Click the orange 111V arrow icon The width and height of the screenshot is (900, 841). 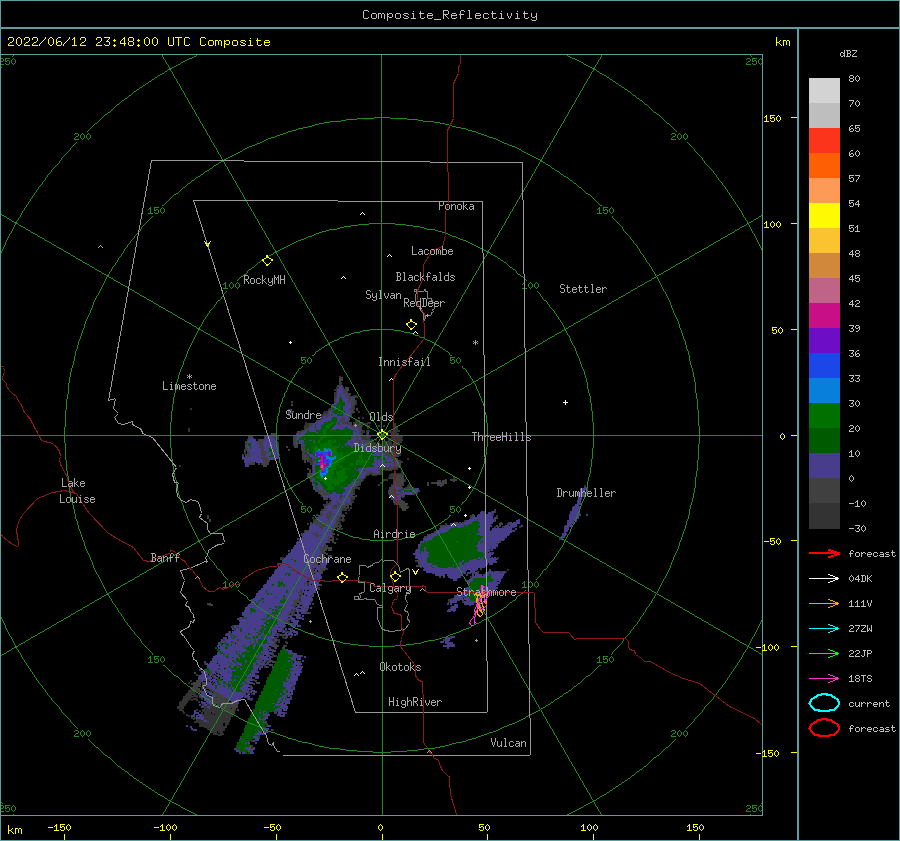824,603
